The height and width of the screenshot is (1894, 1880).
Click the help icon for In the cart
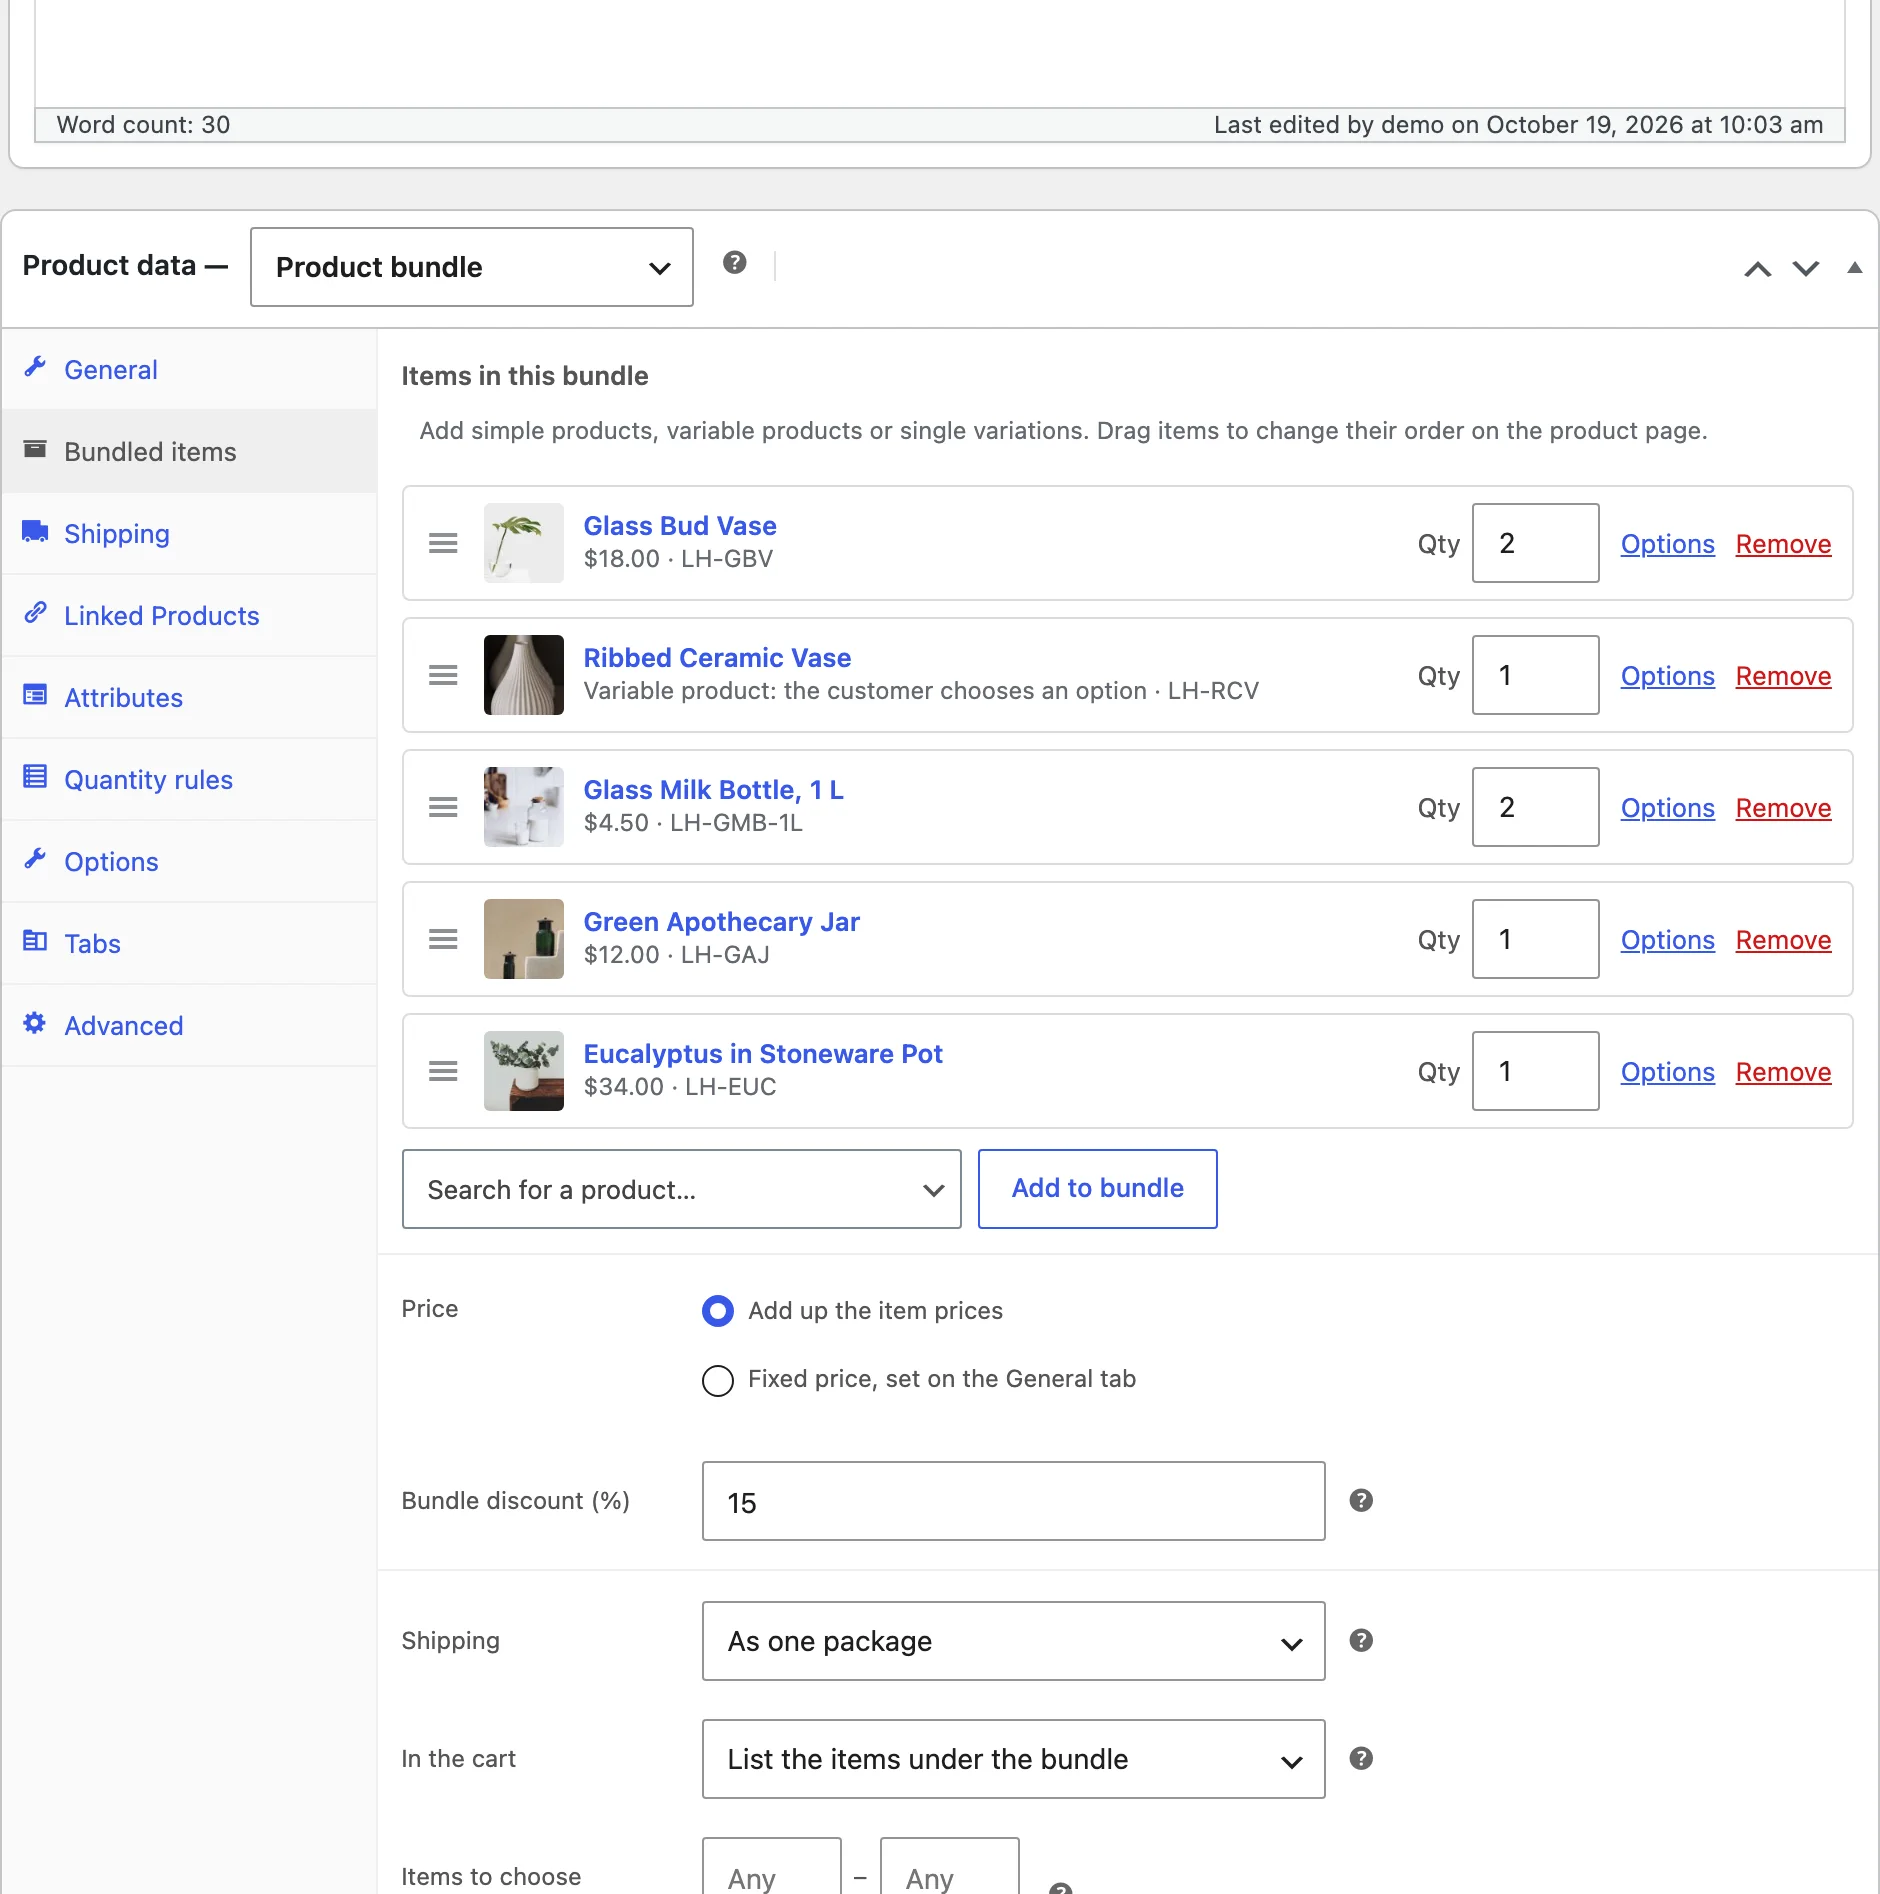coord(1361,1758)
